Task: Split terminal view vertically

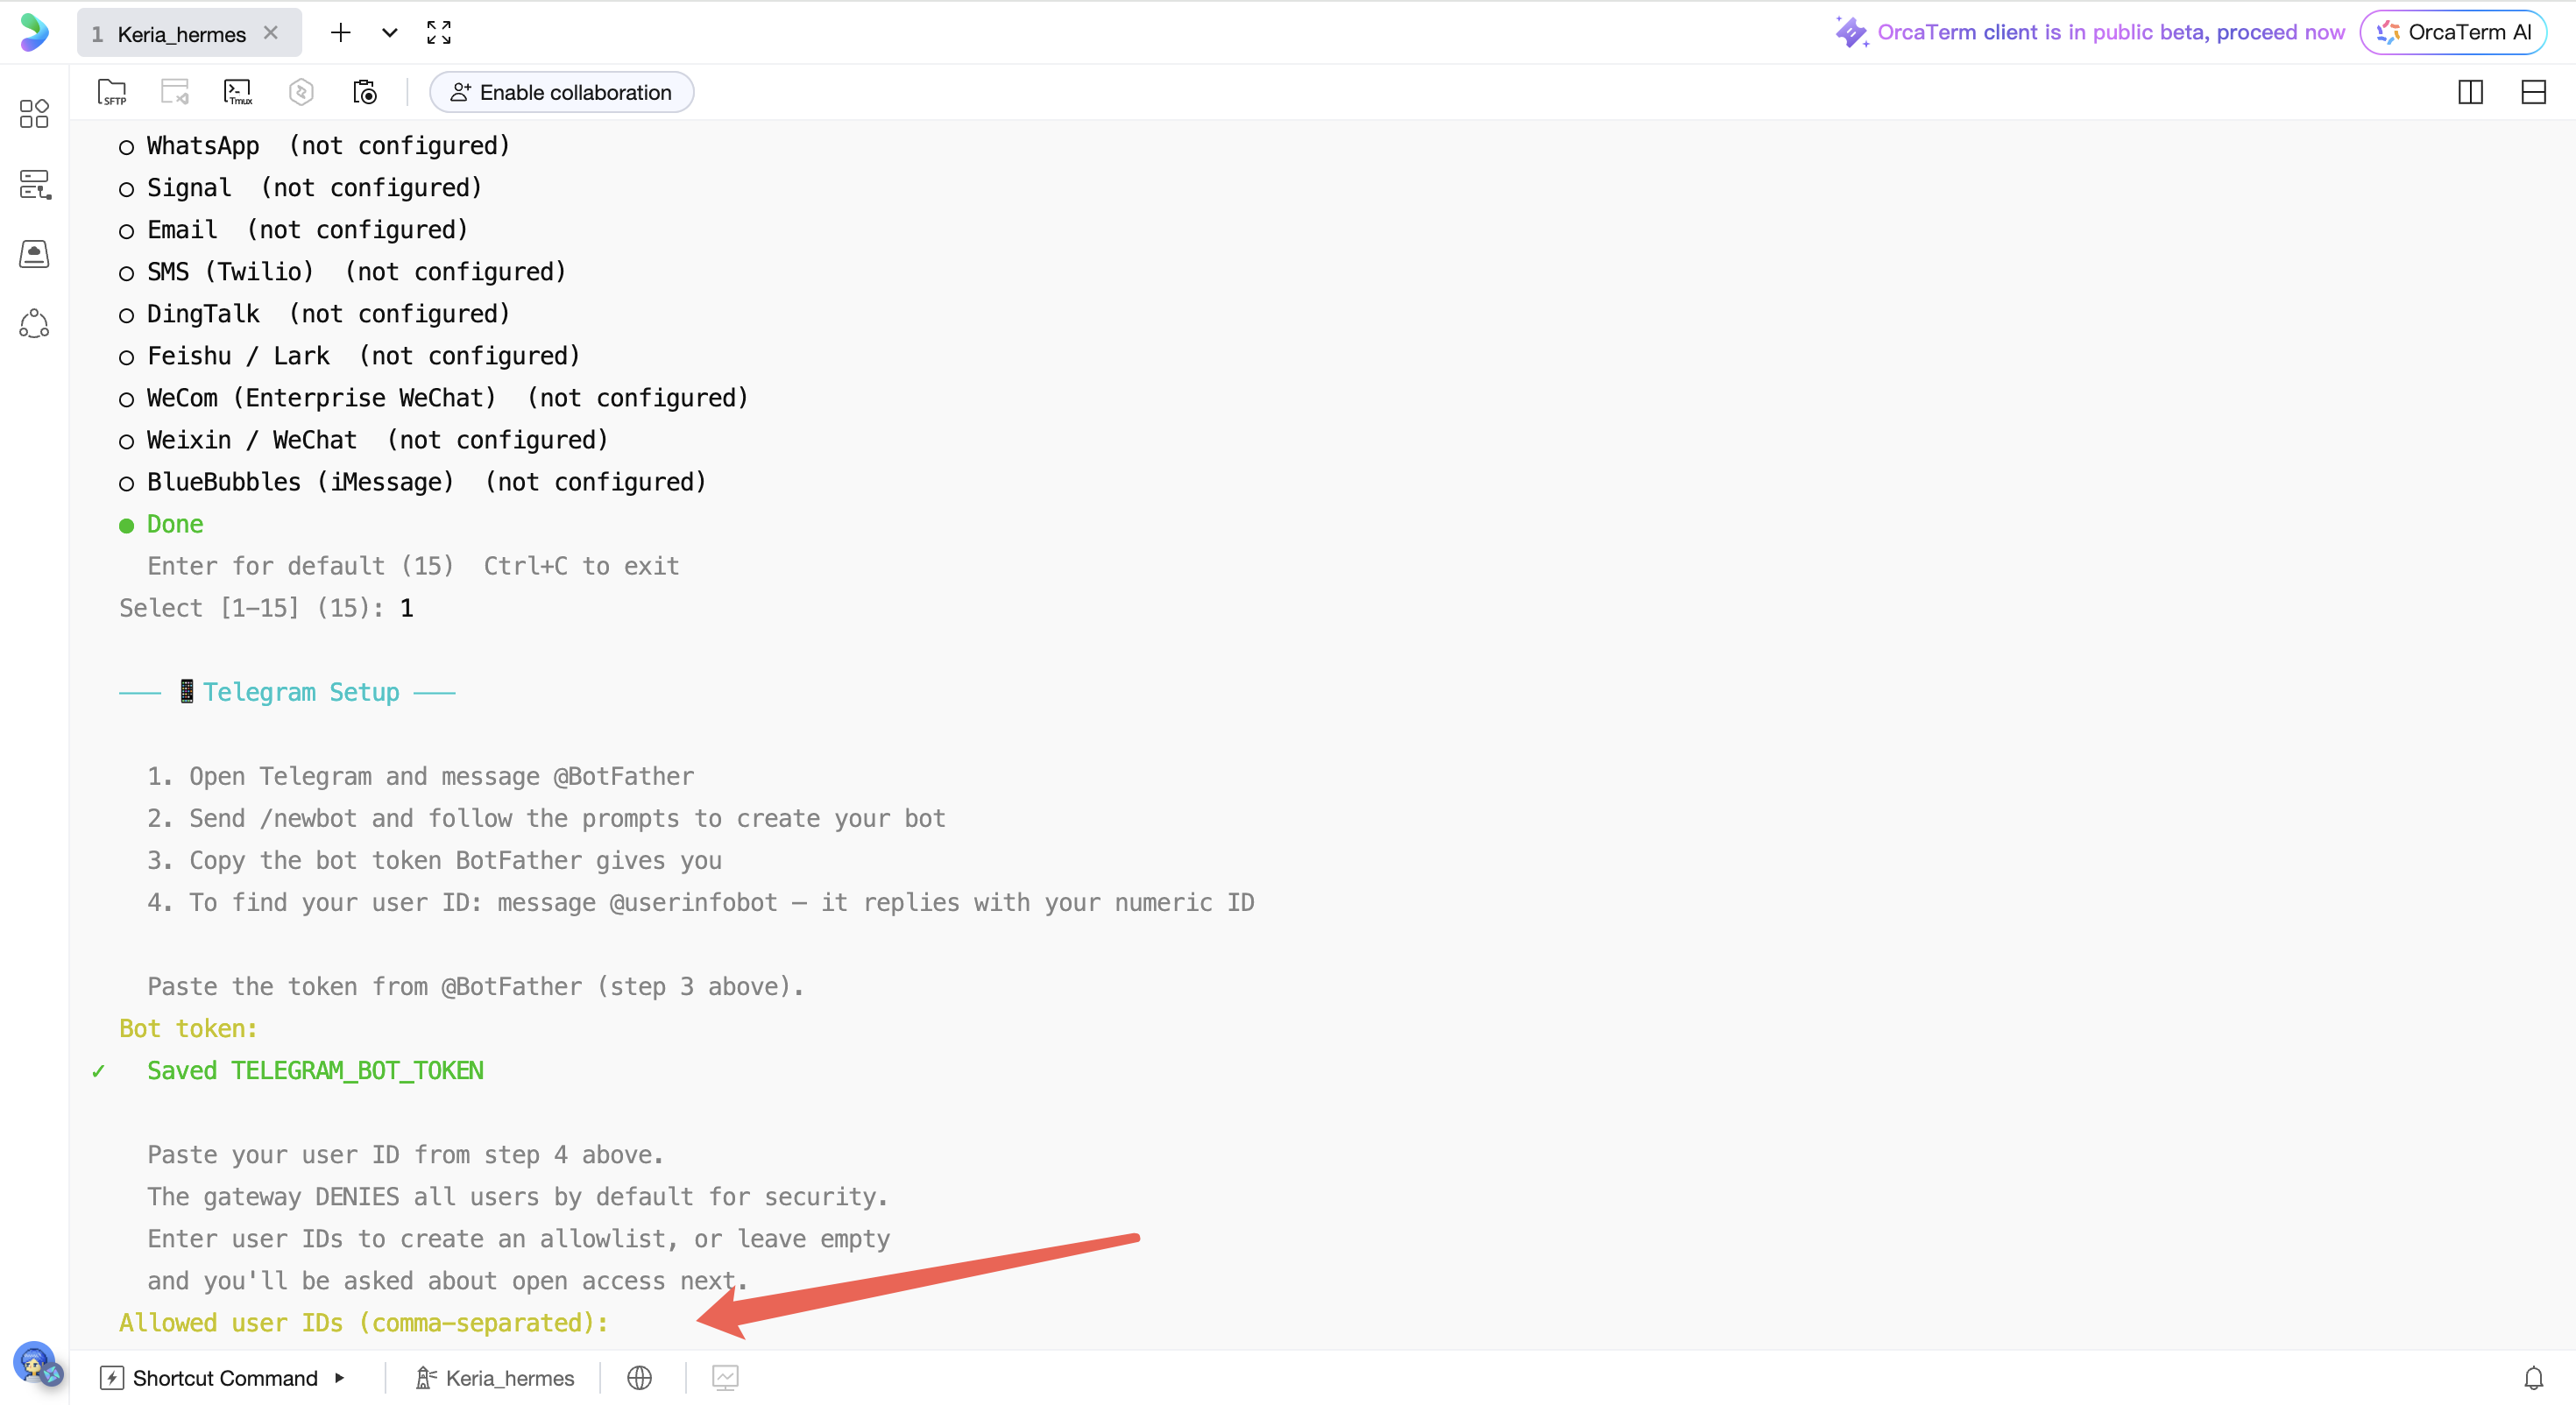Action: (2470, 92)
